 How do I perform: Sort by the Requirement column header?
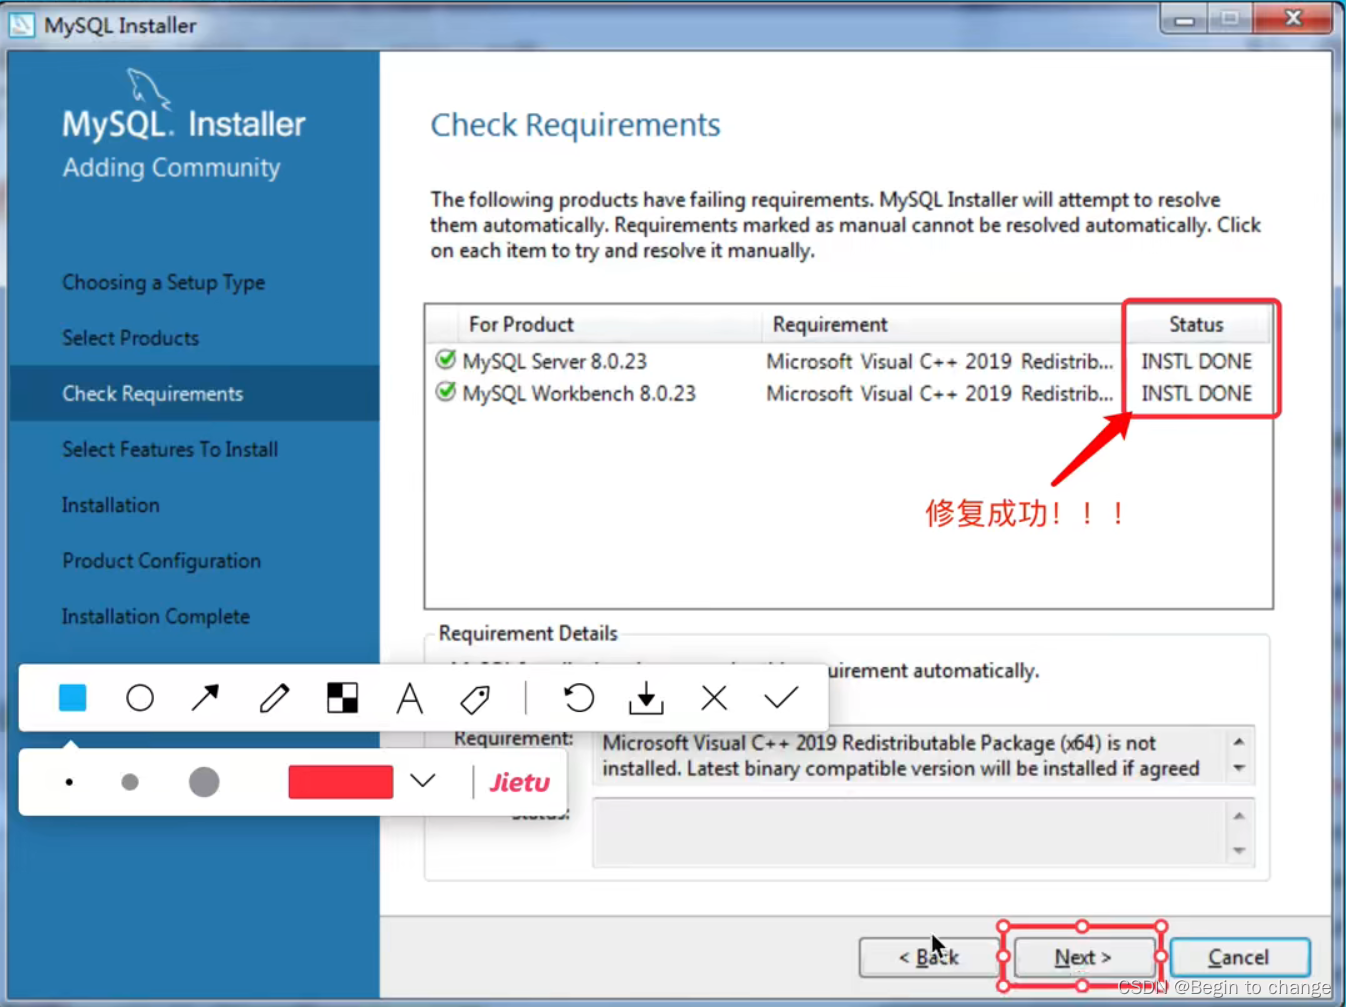942,324
